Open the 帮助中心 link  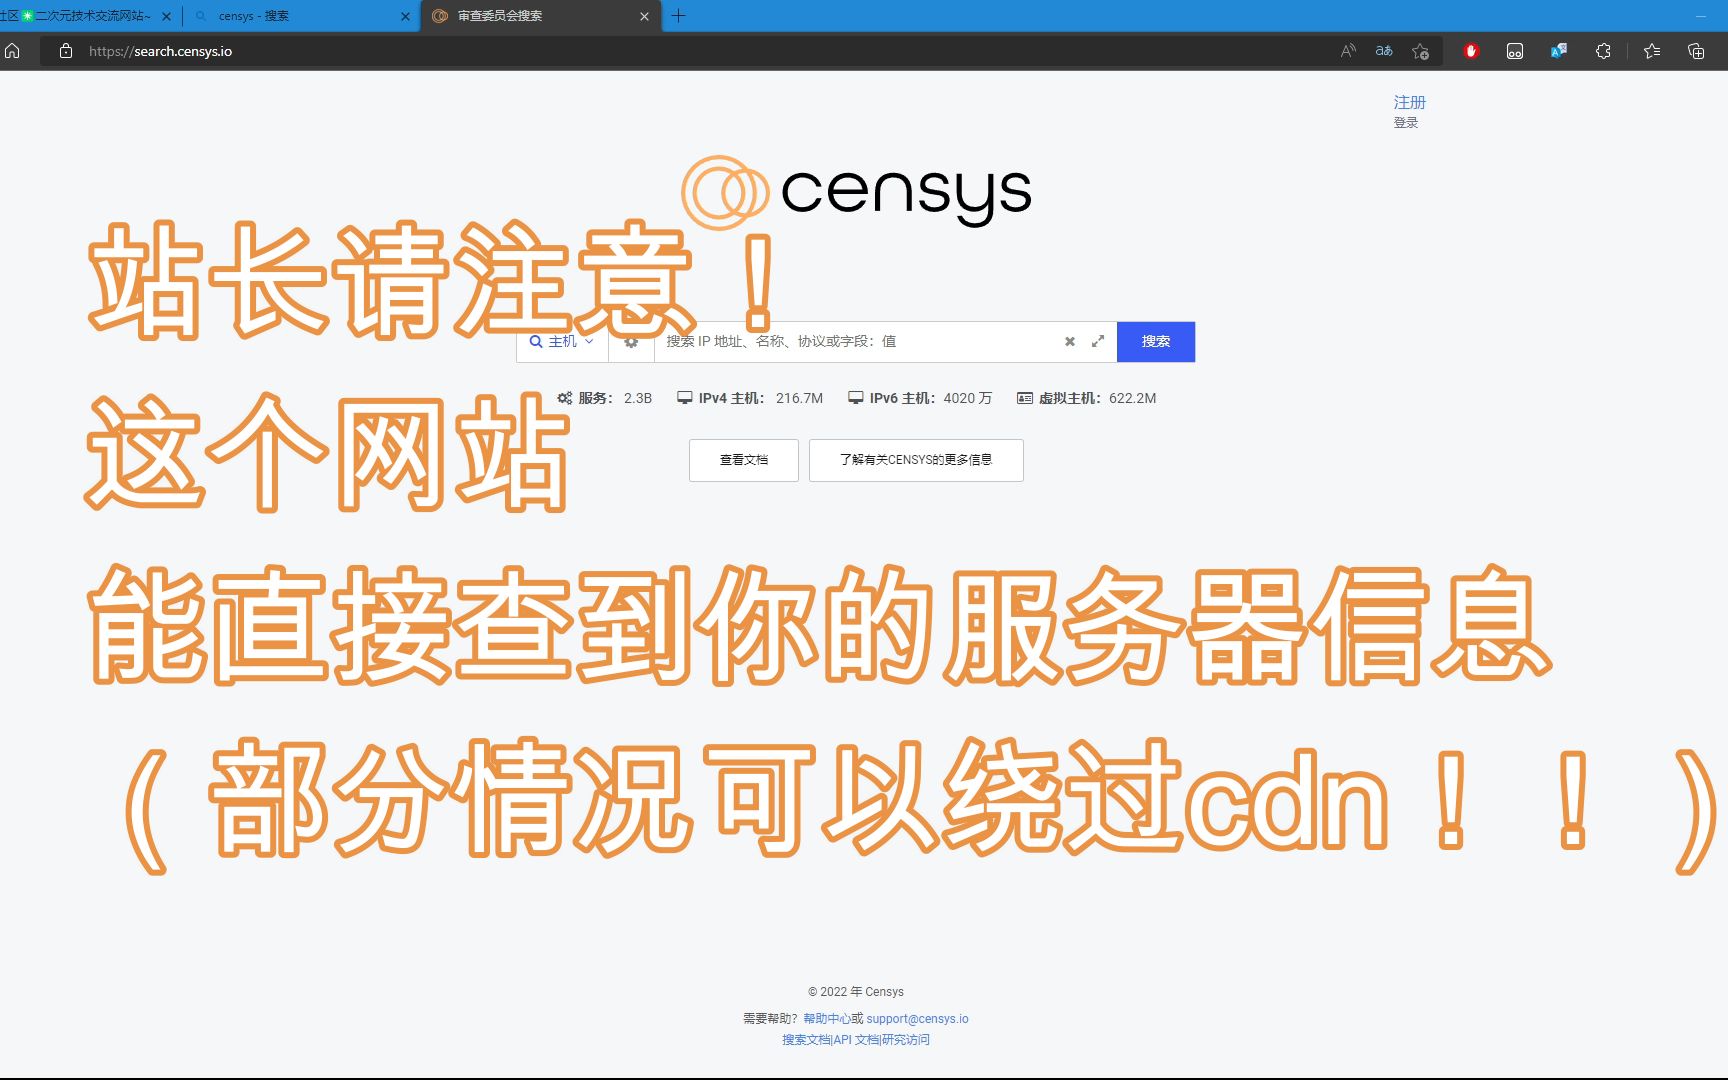pyautogui.click(x=827, y=1019)
